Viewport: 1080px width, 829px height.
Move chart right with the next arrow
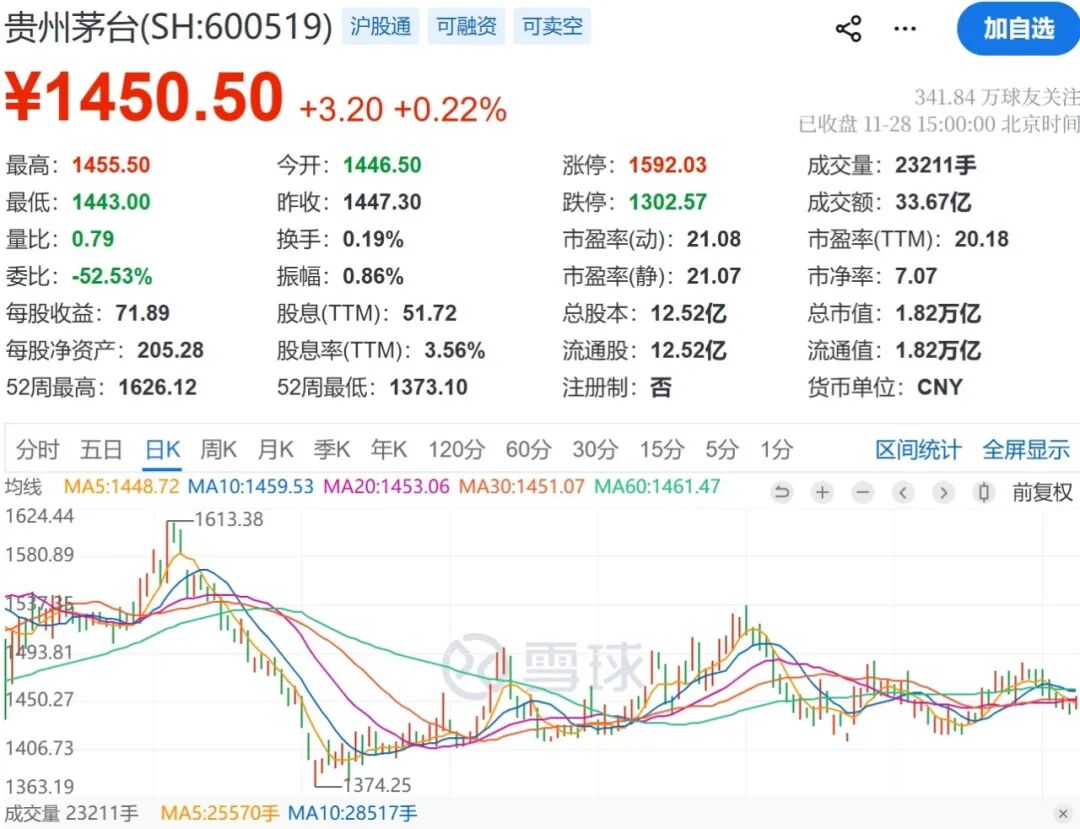[944, 492]
